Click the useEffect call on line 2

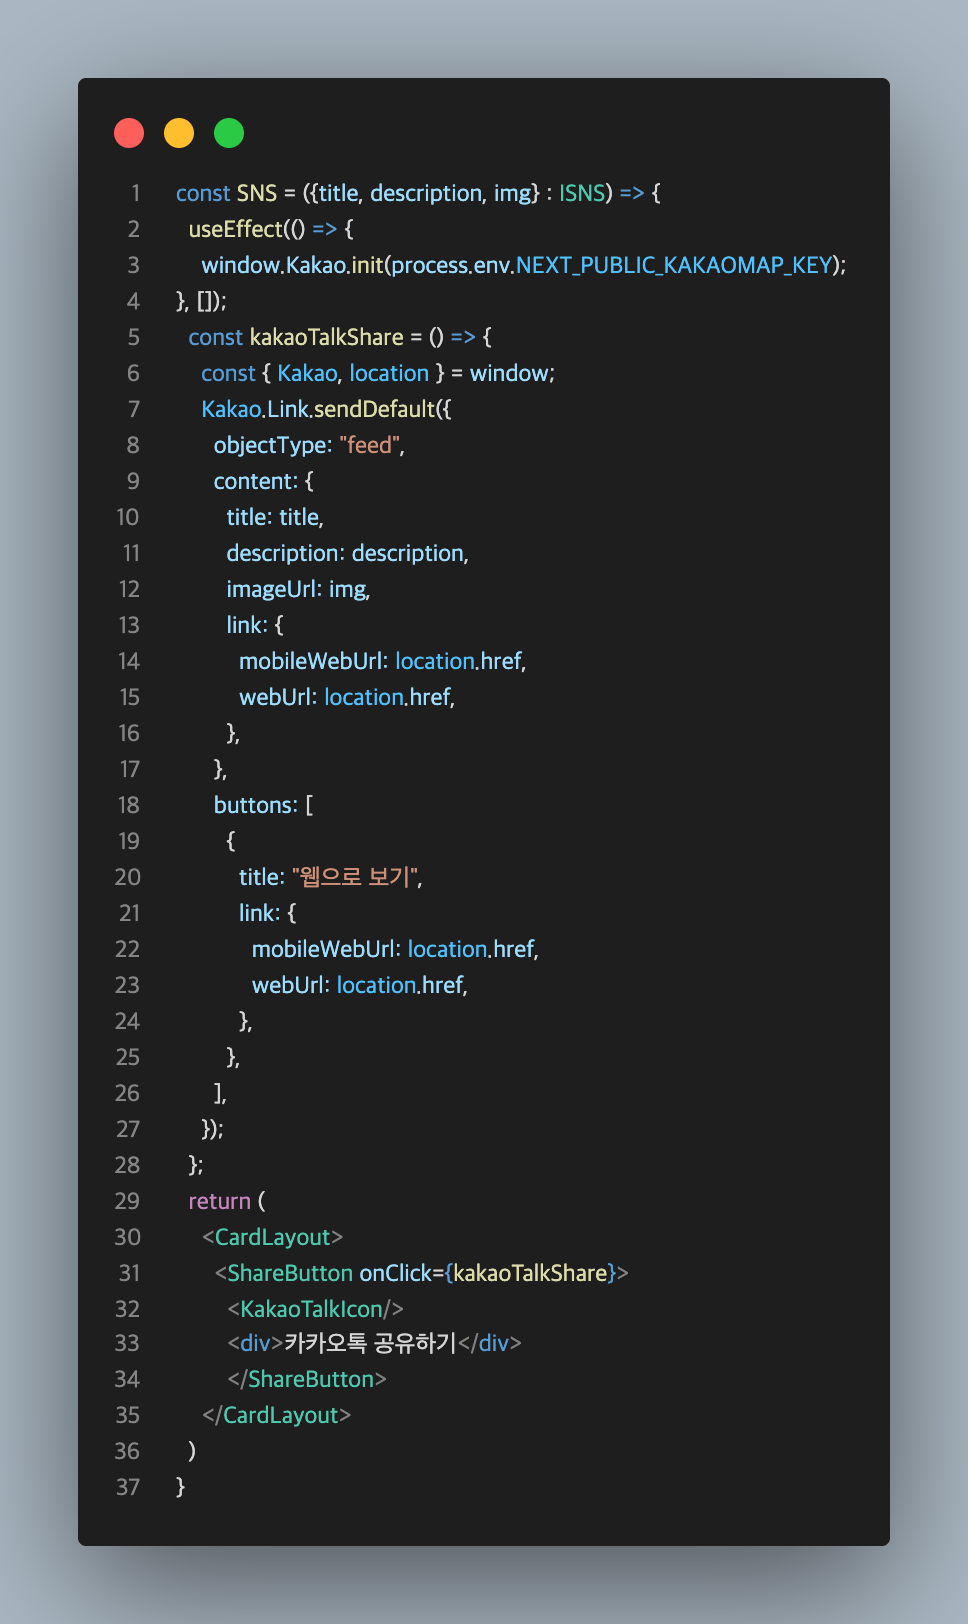236,229
